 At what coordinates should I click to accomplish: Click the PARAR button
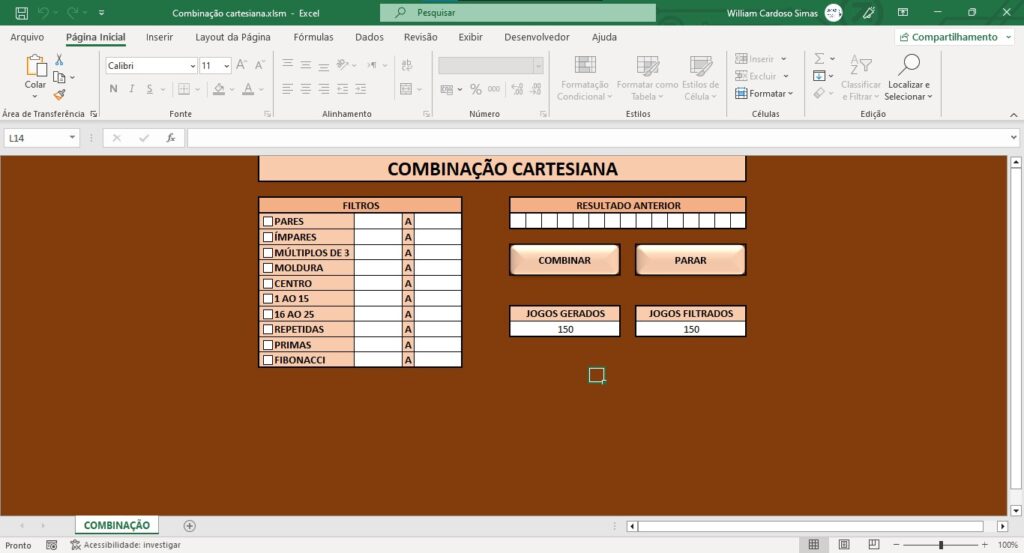point(690,260)
